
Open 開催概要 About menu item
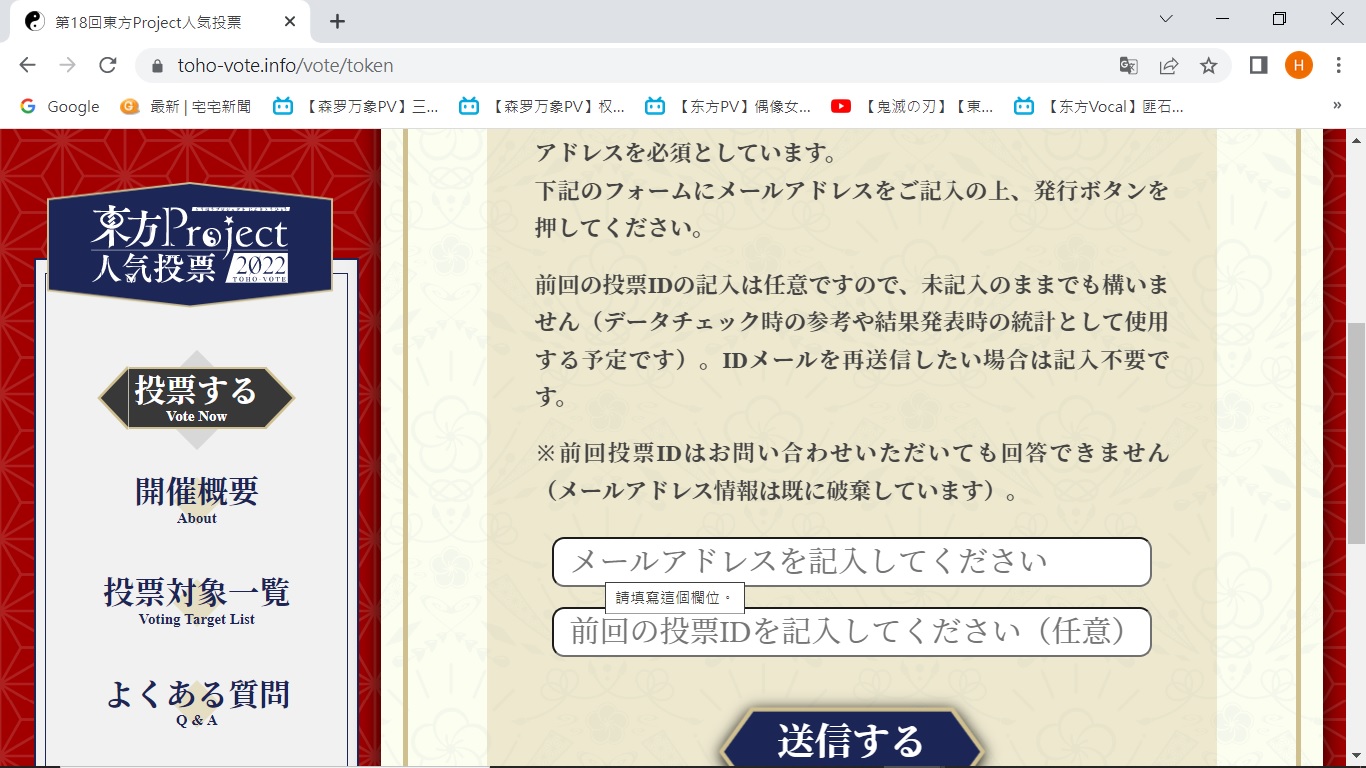pyautogui.click(x=196, y=499)
